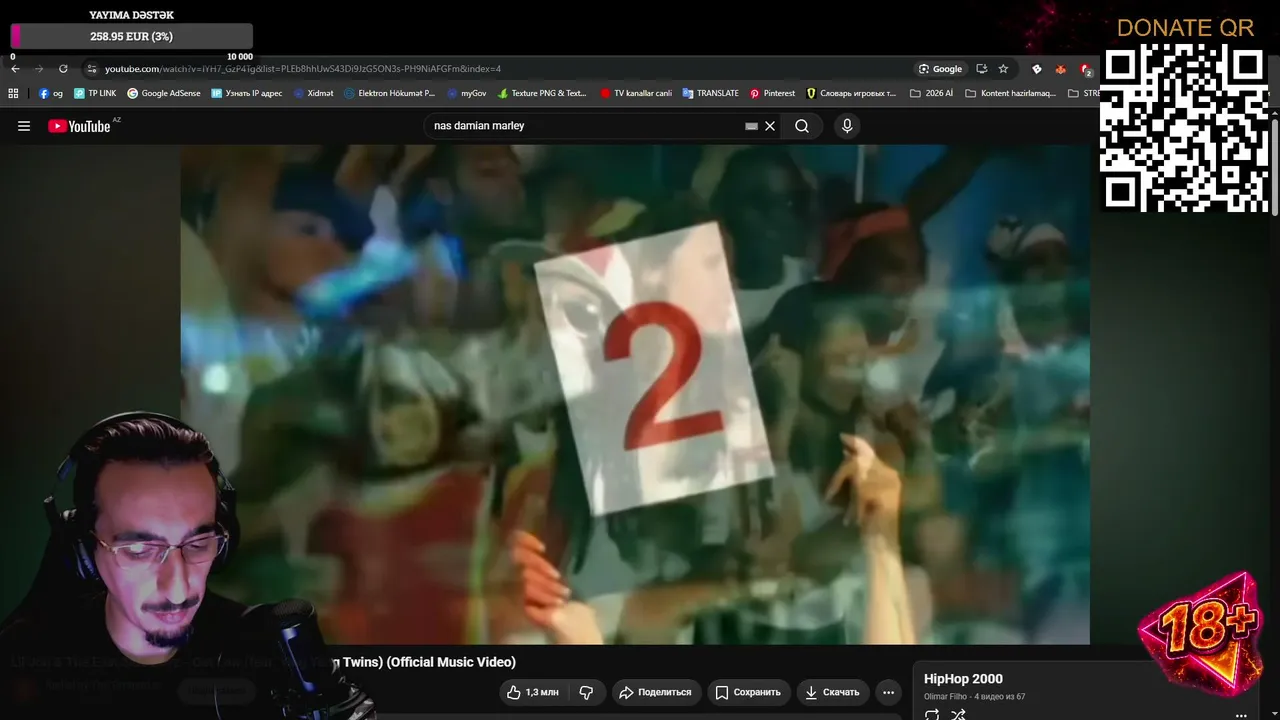The width and height of the screenshot is (1280, 720).
Task: Open the myGov bookmark
Action: click(467, 93)
